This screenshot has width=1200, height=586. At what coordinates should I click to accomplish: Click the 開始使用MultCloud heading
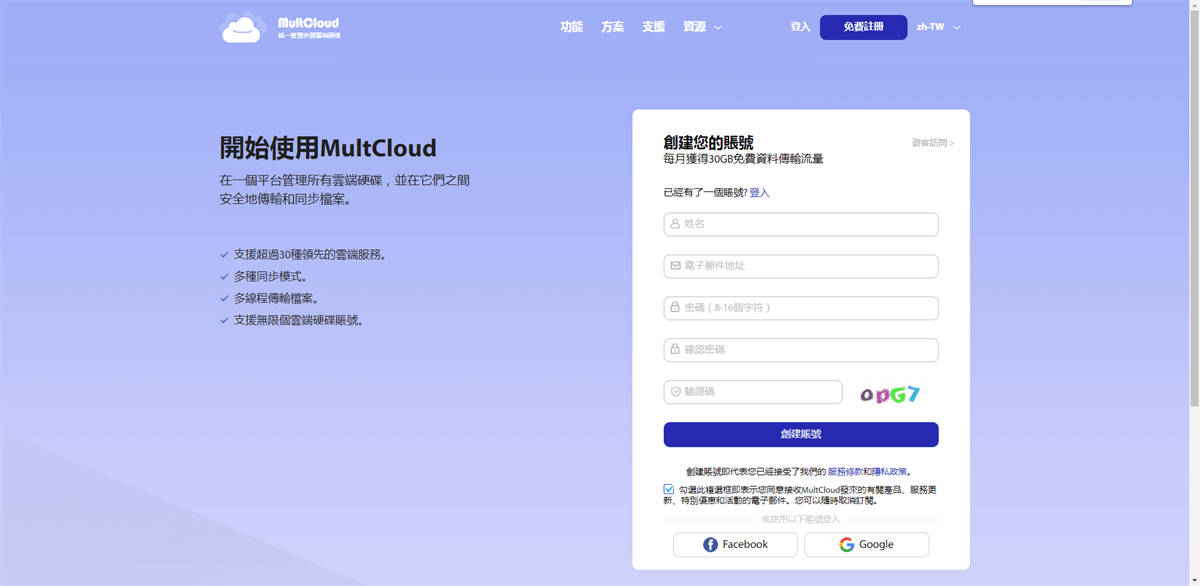click(328, 148)
